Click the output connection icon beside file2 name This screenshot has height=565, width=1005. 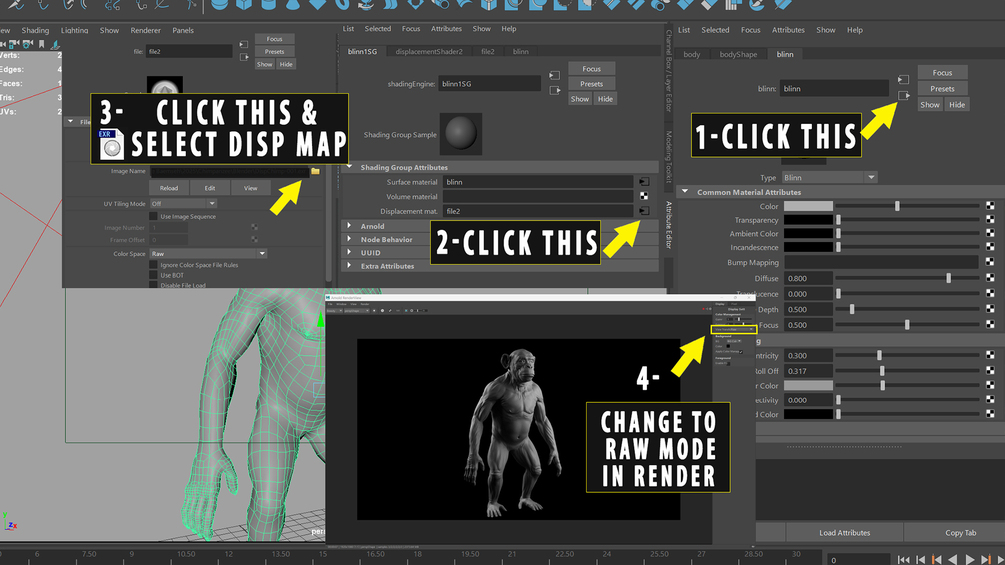tap(244, 57)
